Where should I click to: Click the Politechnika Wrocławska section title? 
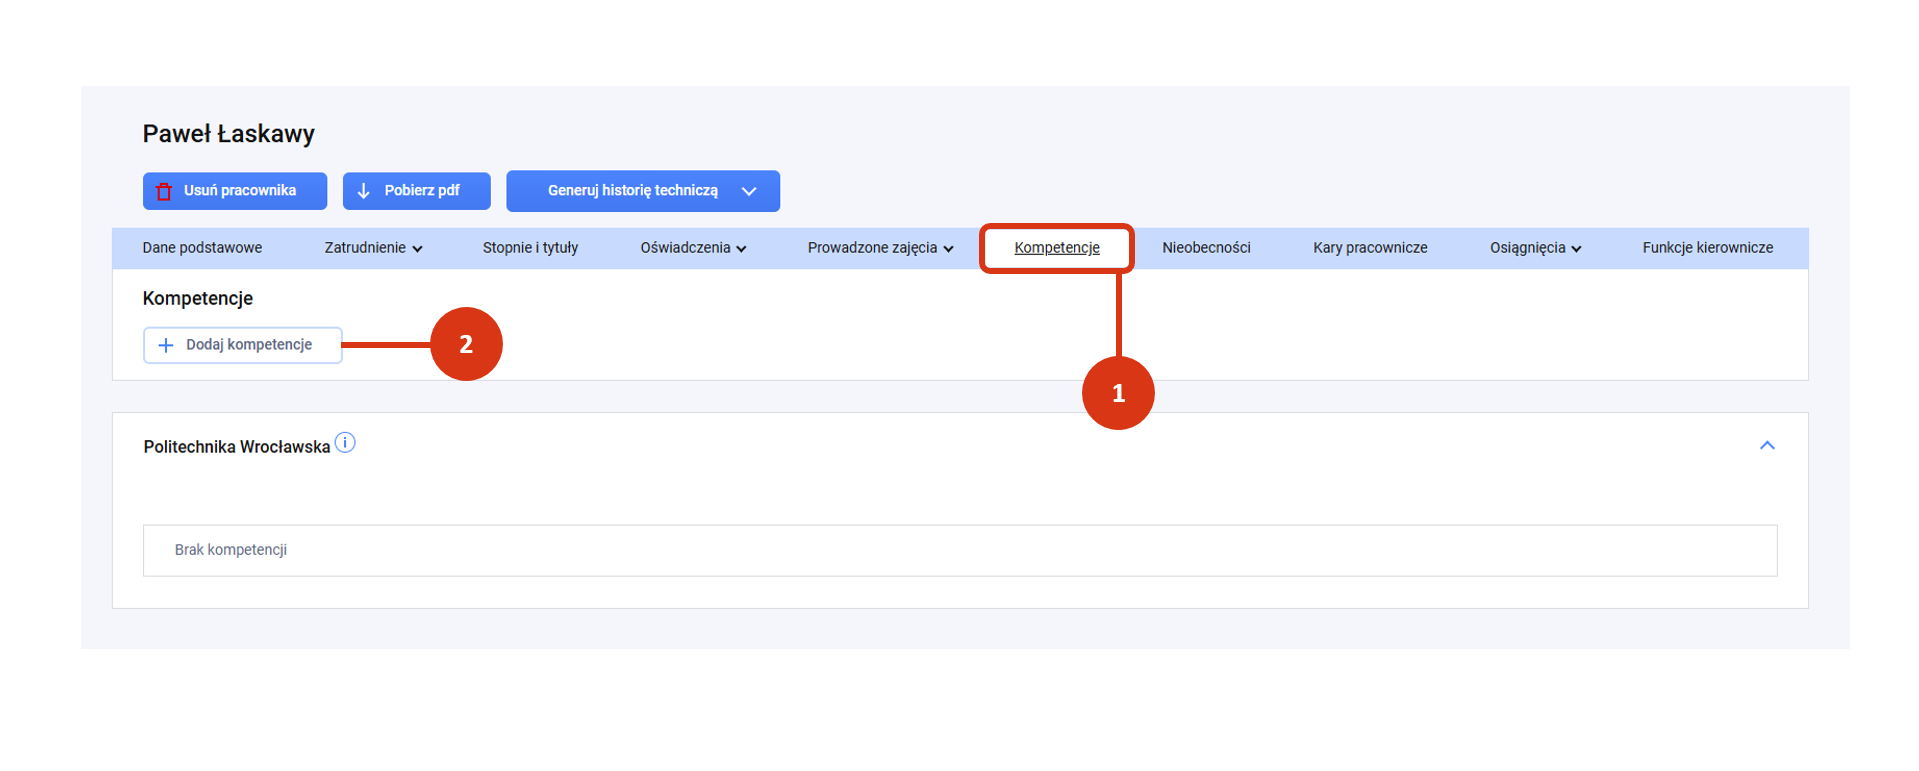pos(237,447)
